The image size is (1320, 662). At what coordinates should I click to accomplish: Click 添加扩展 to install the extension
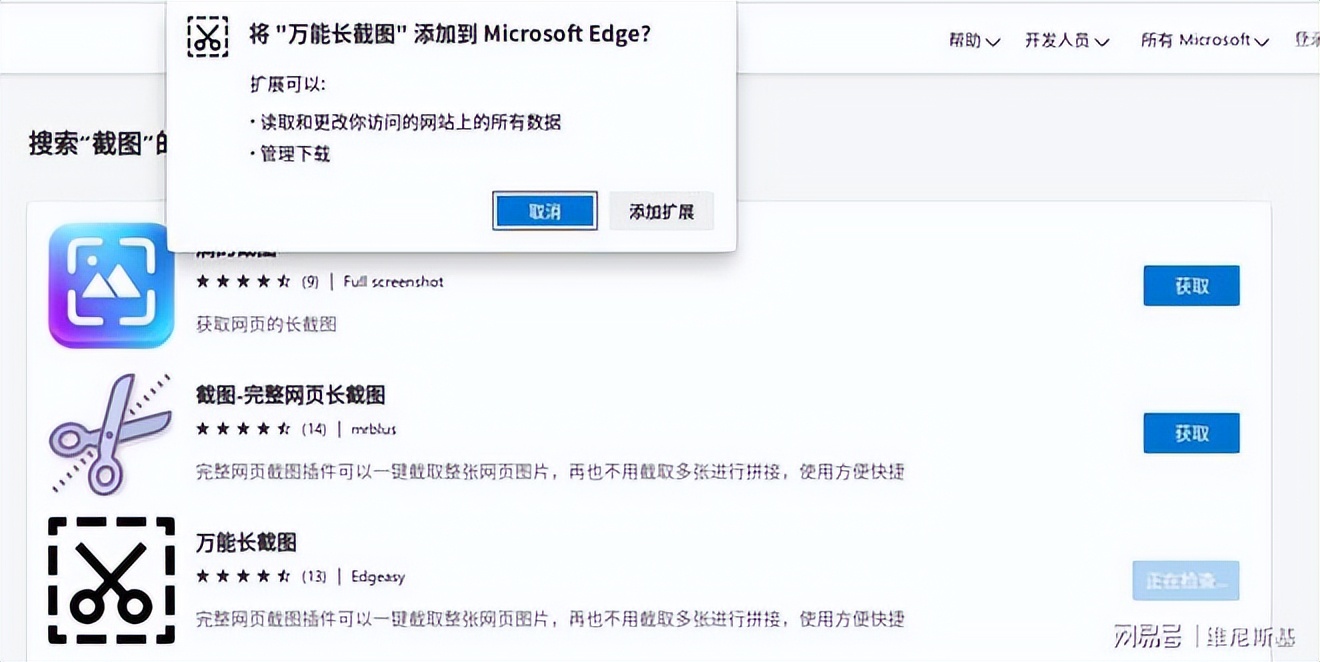click(x=661, y=211)
